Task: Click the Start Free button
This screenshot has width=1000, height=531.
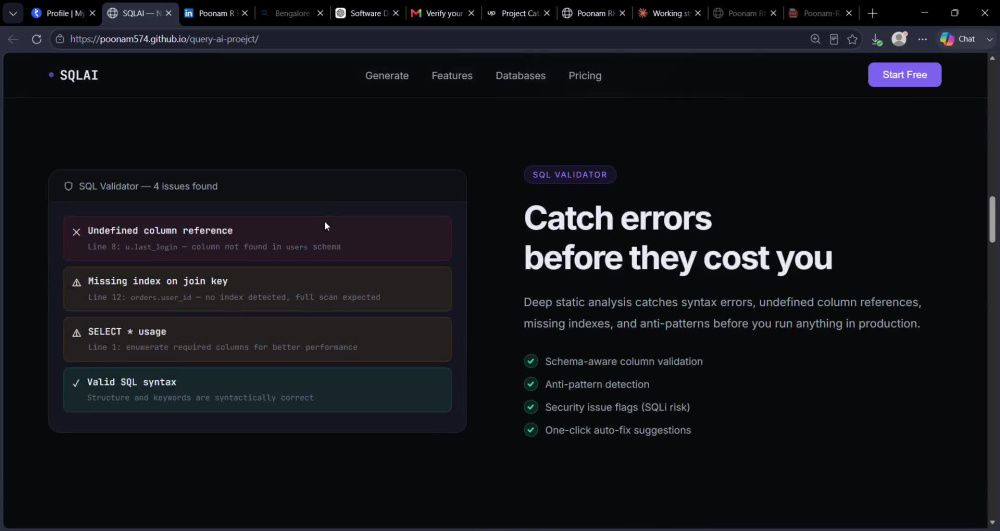Action: pos(904,75)
